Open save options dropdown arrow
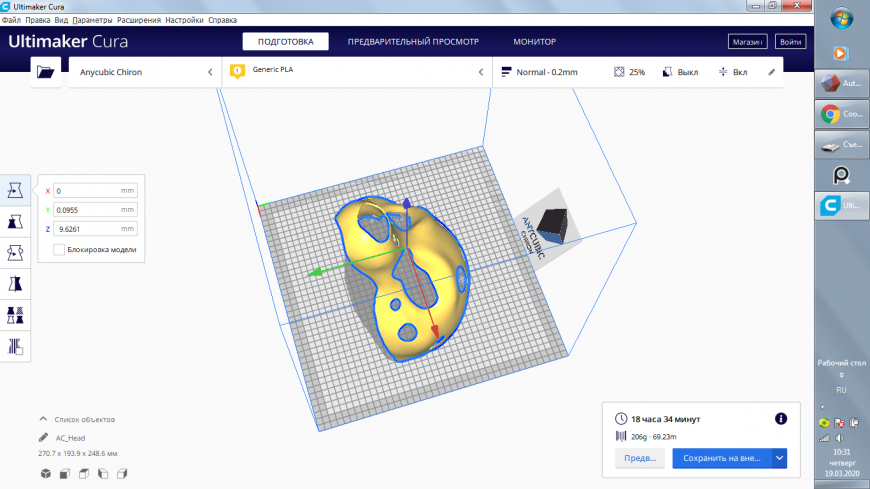 (780, 458)
